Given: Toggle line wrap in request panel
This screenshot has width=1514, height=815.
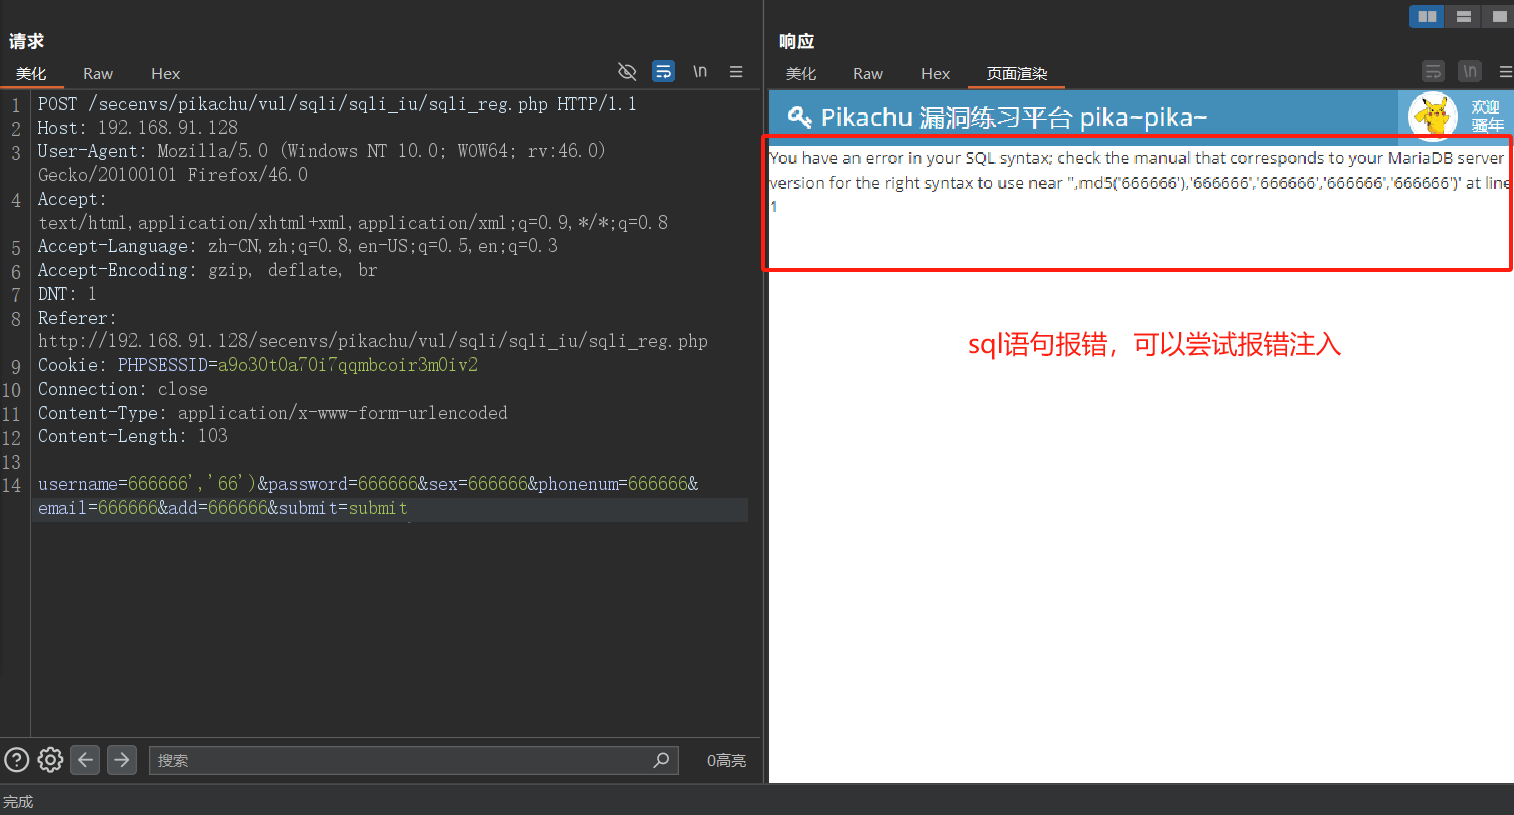Looking at the screenshot, I should (663, 72).
